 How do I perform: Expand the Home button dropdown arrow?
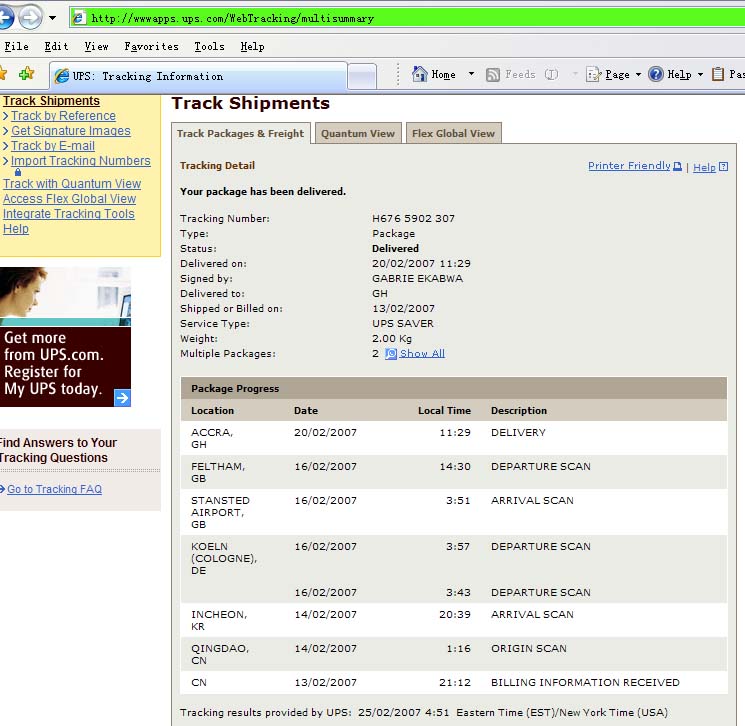pos(470,75)
